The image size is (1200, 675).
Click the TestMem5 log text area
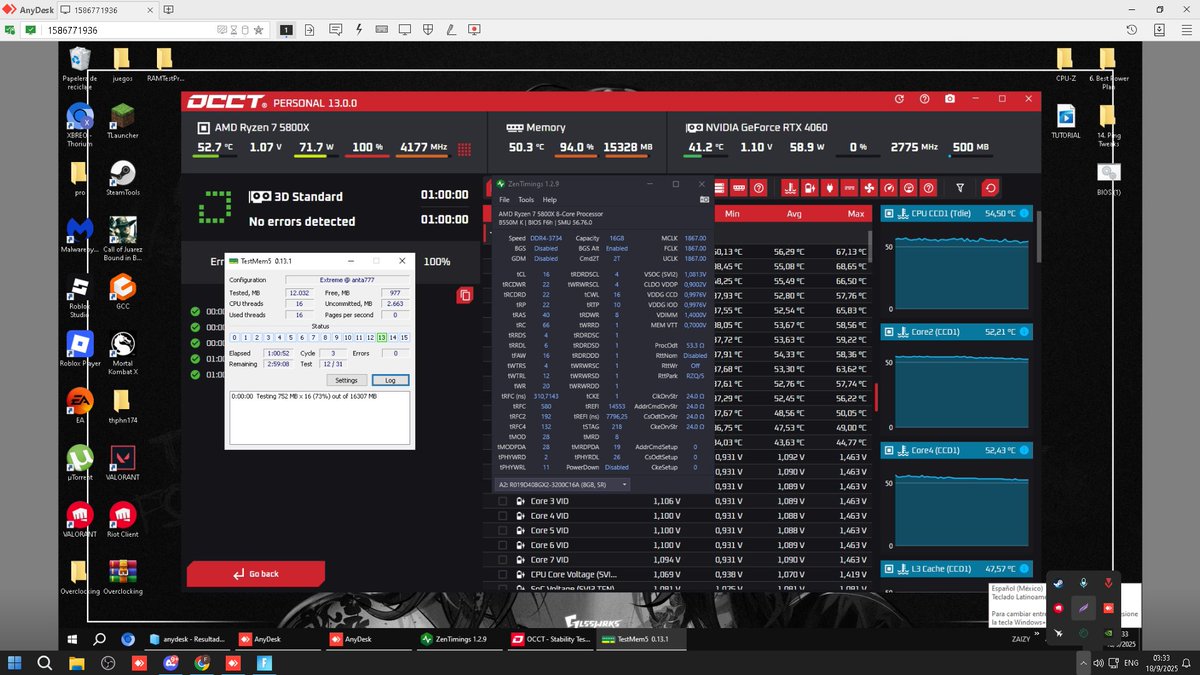tap(319, 416)
